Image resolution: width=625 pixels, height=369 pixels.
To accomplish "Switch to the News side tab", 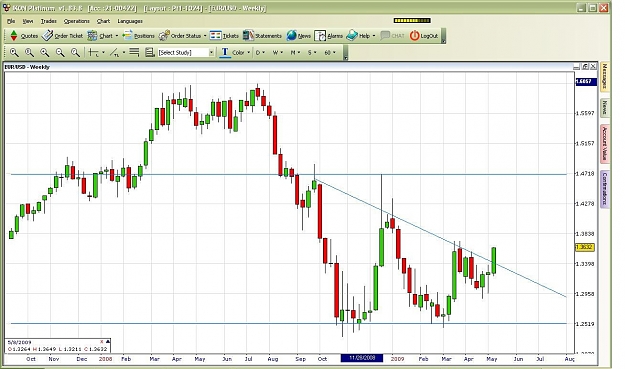I will pyautogui.click(x=605, y=107).
